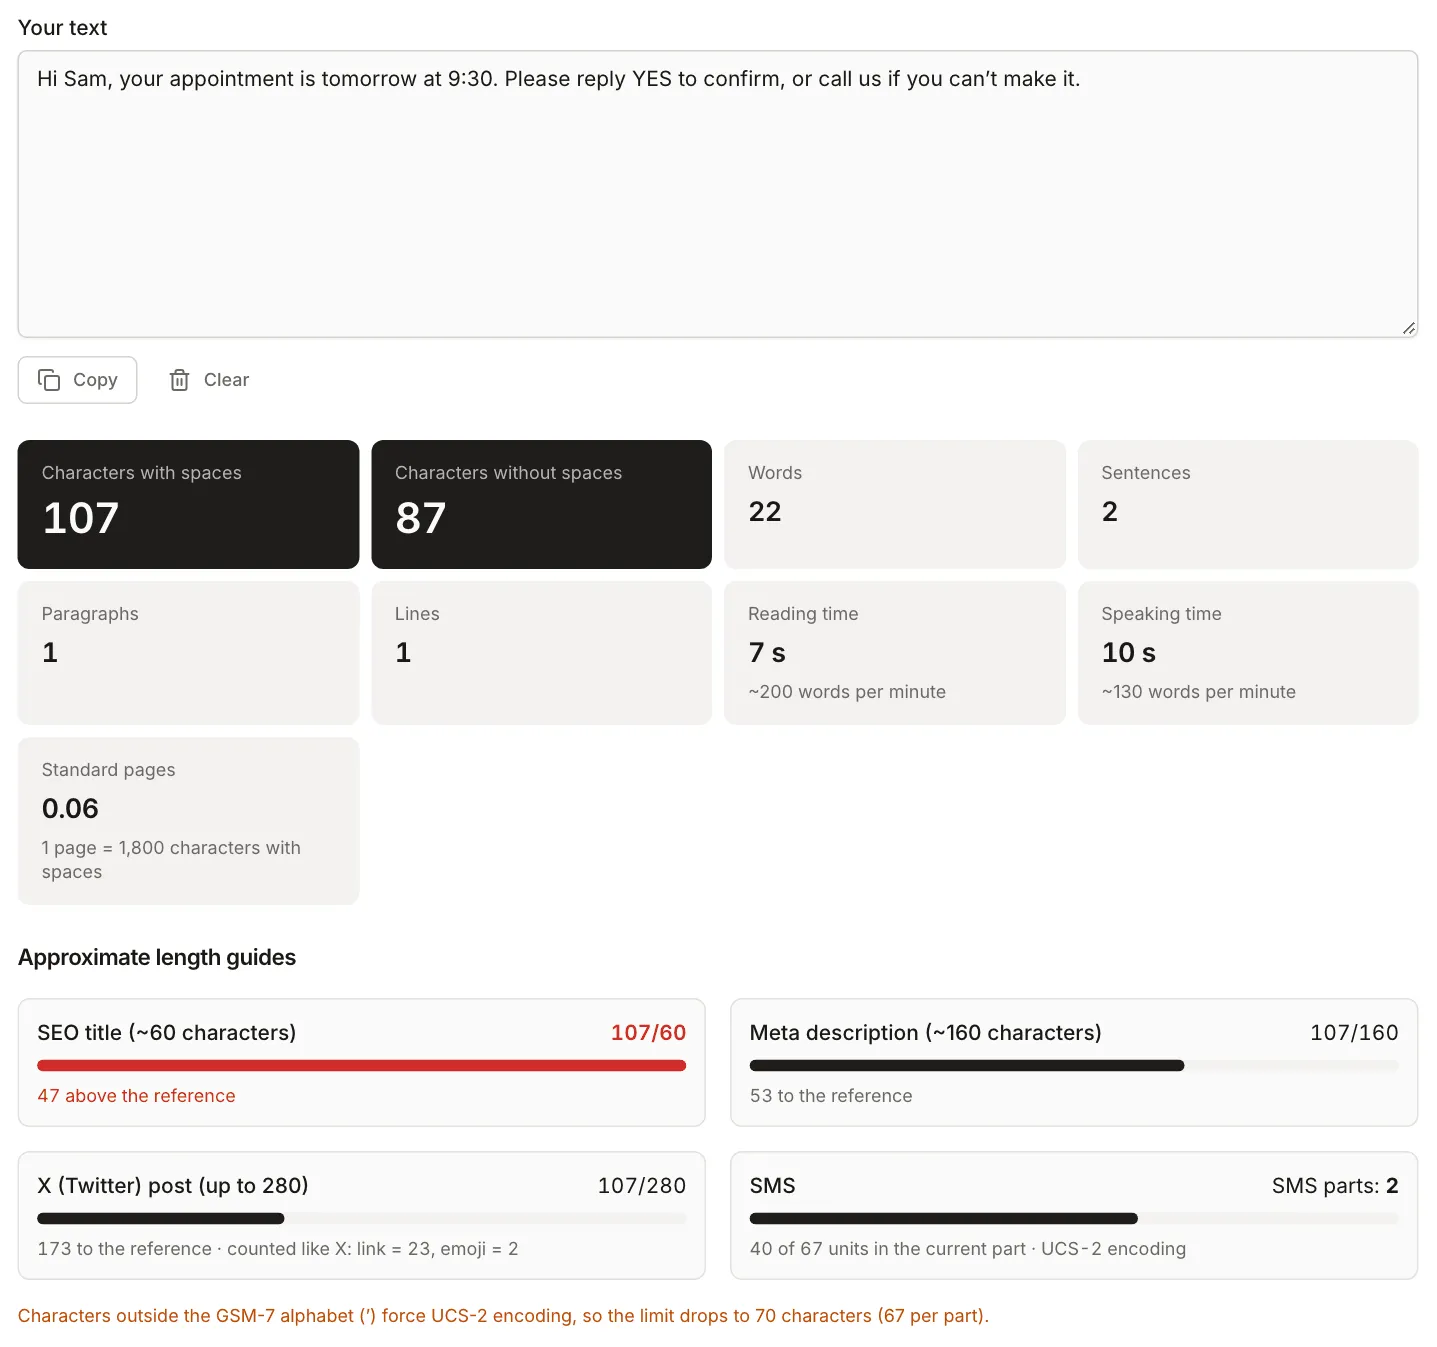Click the Words value 22
The width and height of the screenshot is (1437, 1347).
pos(765,512)
